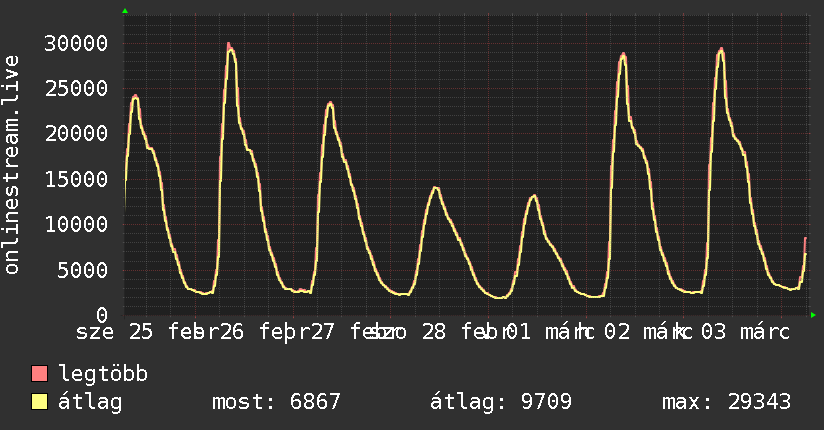This screenshot has width=824, height=430.
Task: Click the átlag: 9709 average value
Action: click(x=501, y=402)
